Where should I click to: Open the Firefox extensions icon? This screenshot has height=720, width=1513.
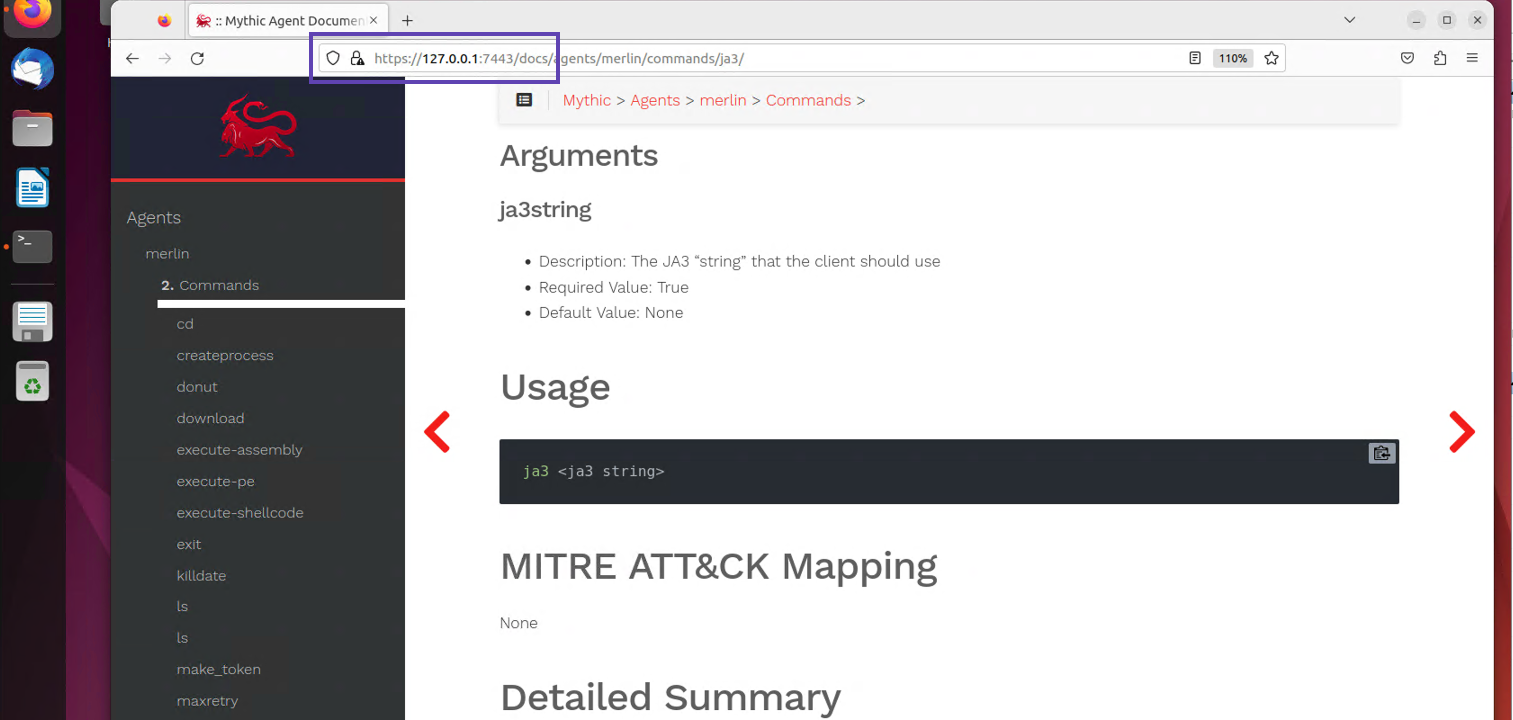click(1440, 59)
